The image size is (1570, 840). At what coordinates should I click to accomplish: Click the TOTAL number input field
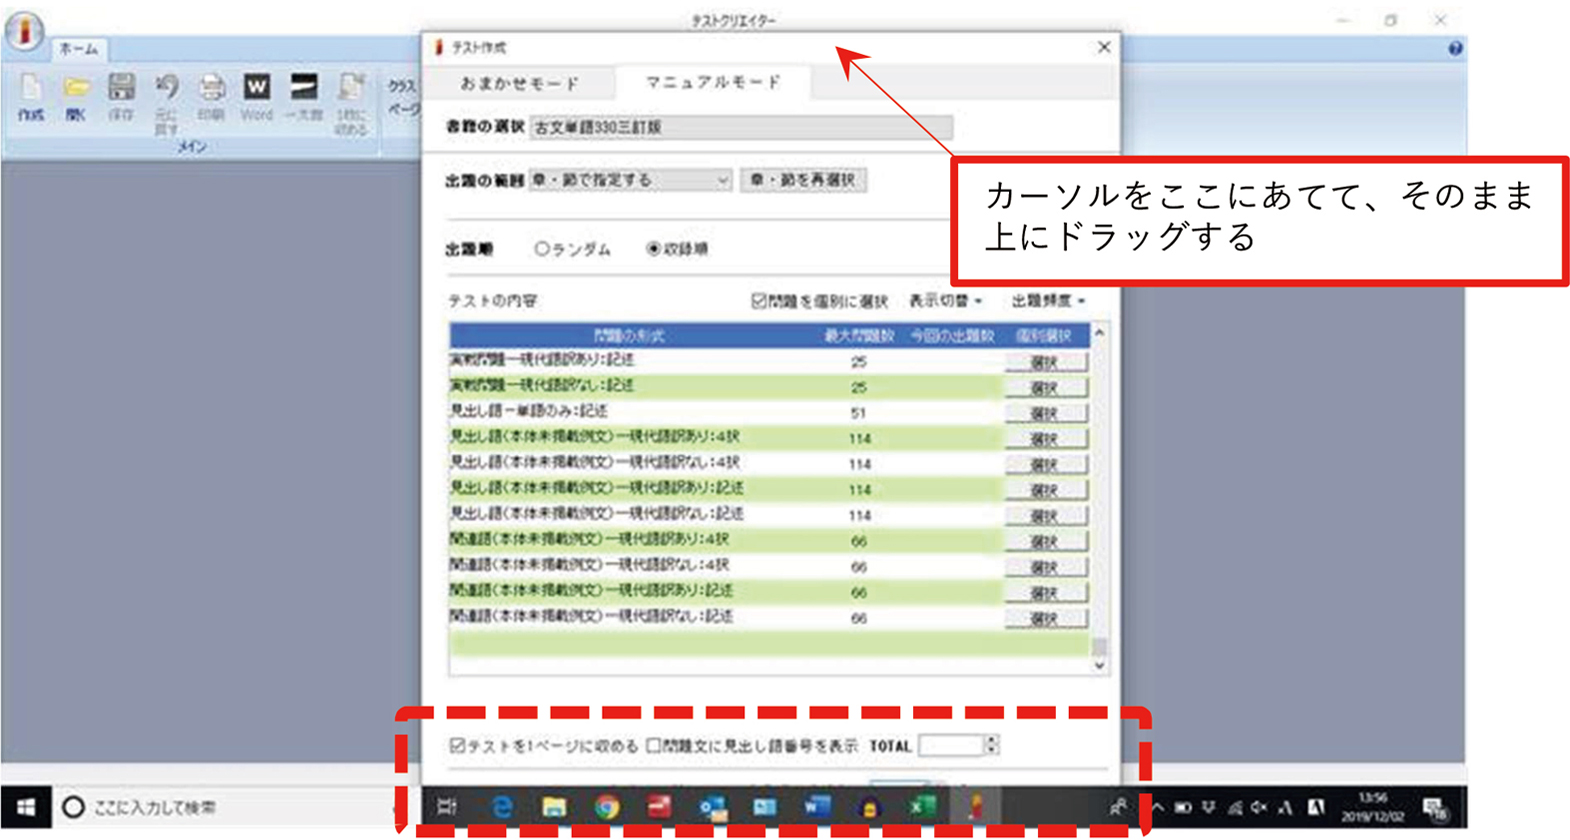[x=951, y=746]
